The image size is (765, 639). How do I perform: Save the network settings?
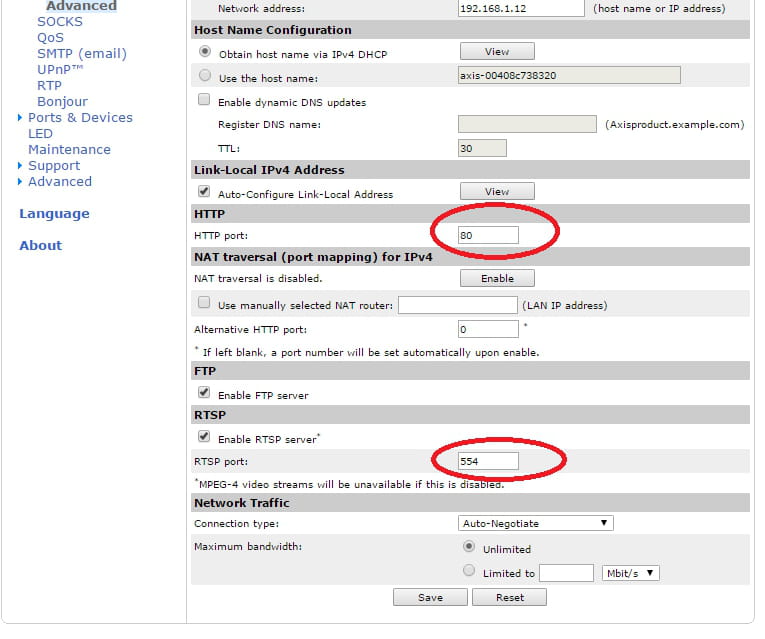[x=430, y=597]
